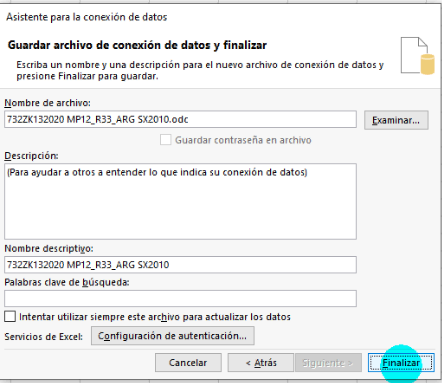Click the 'Descripción:' label

tap(31, 156)
